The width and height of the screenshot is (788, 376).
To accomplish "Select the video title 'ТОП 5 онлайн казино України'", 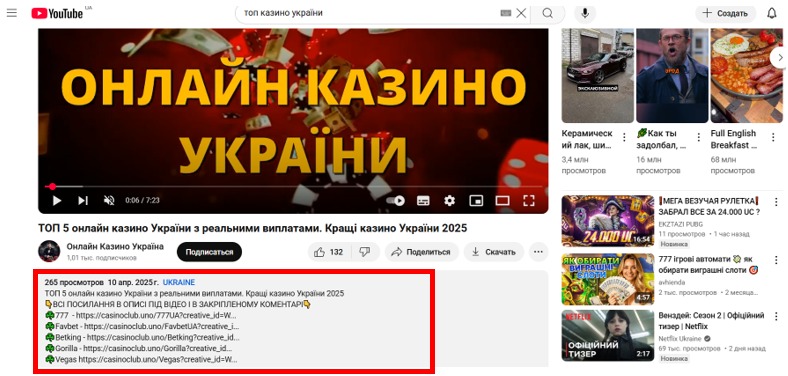I will click(253, 228).
